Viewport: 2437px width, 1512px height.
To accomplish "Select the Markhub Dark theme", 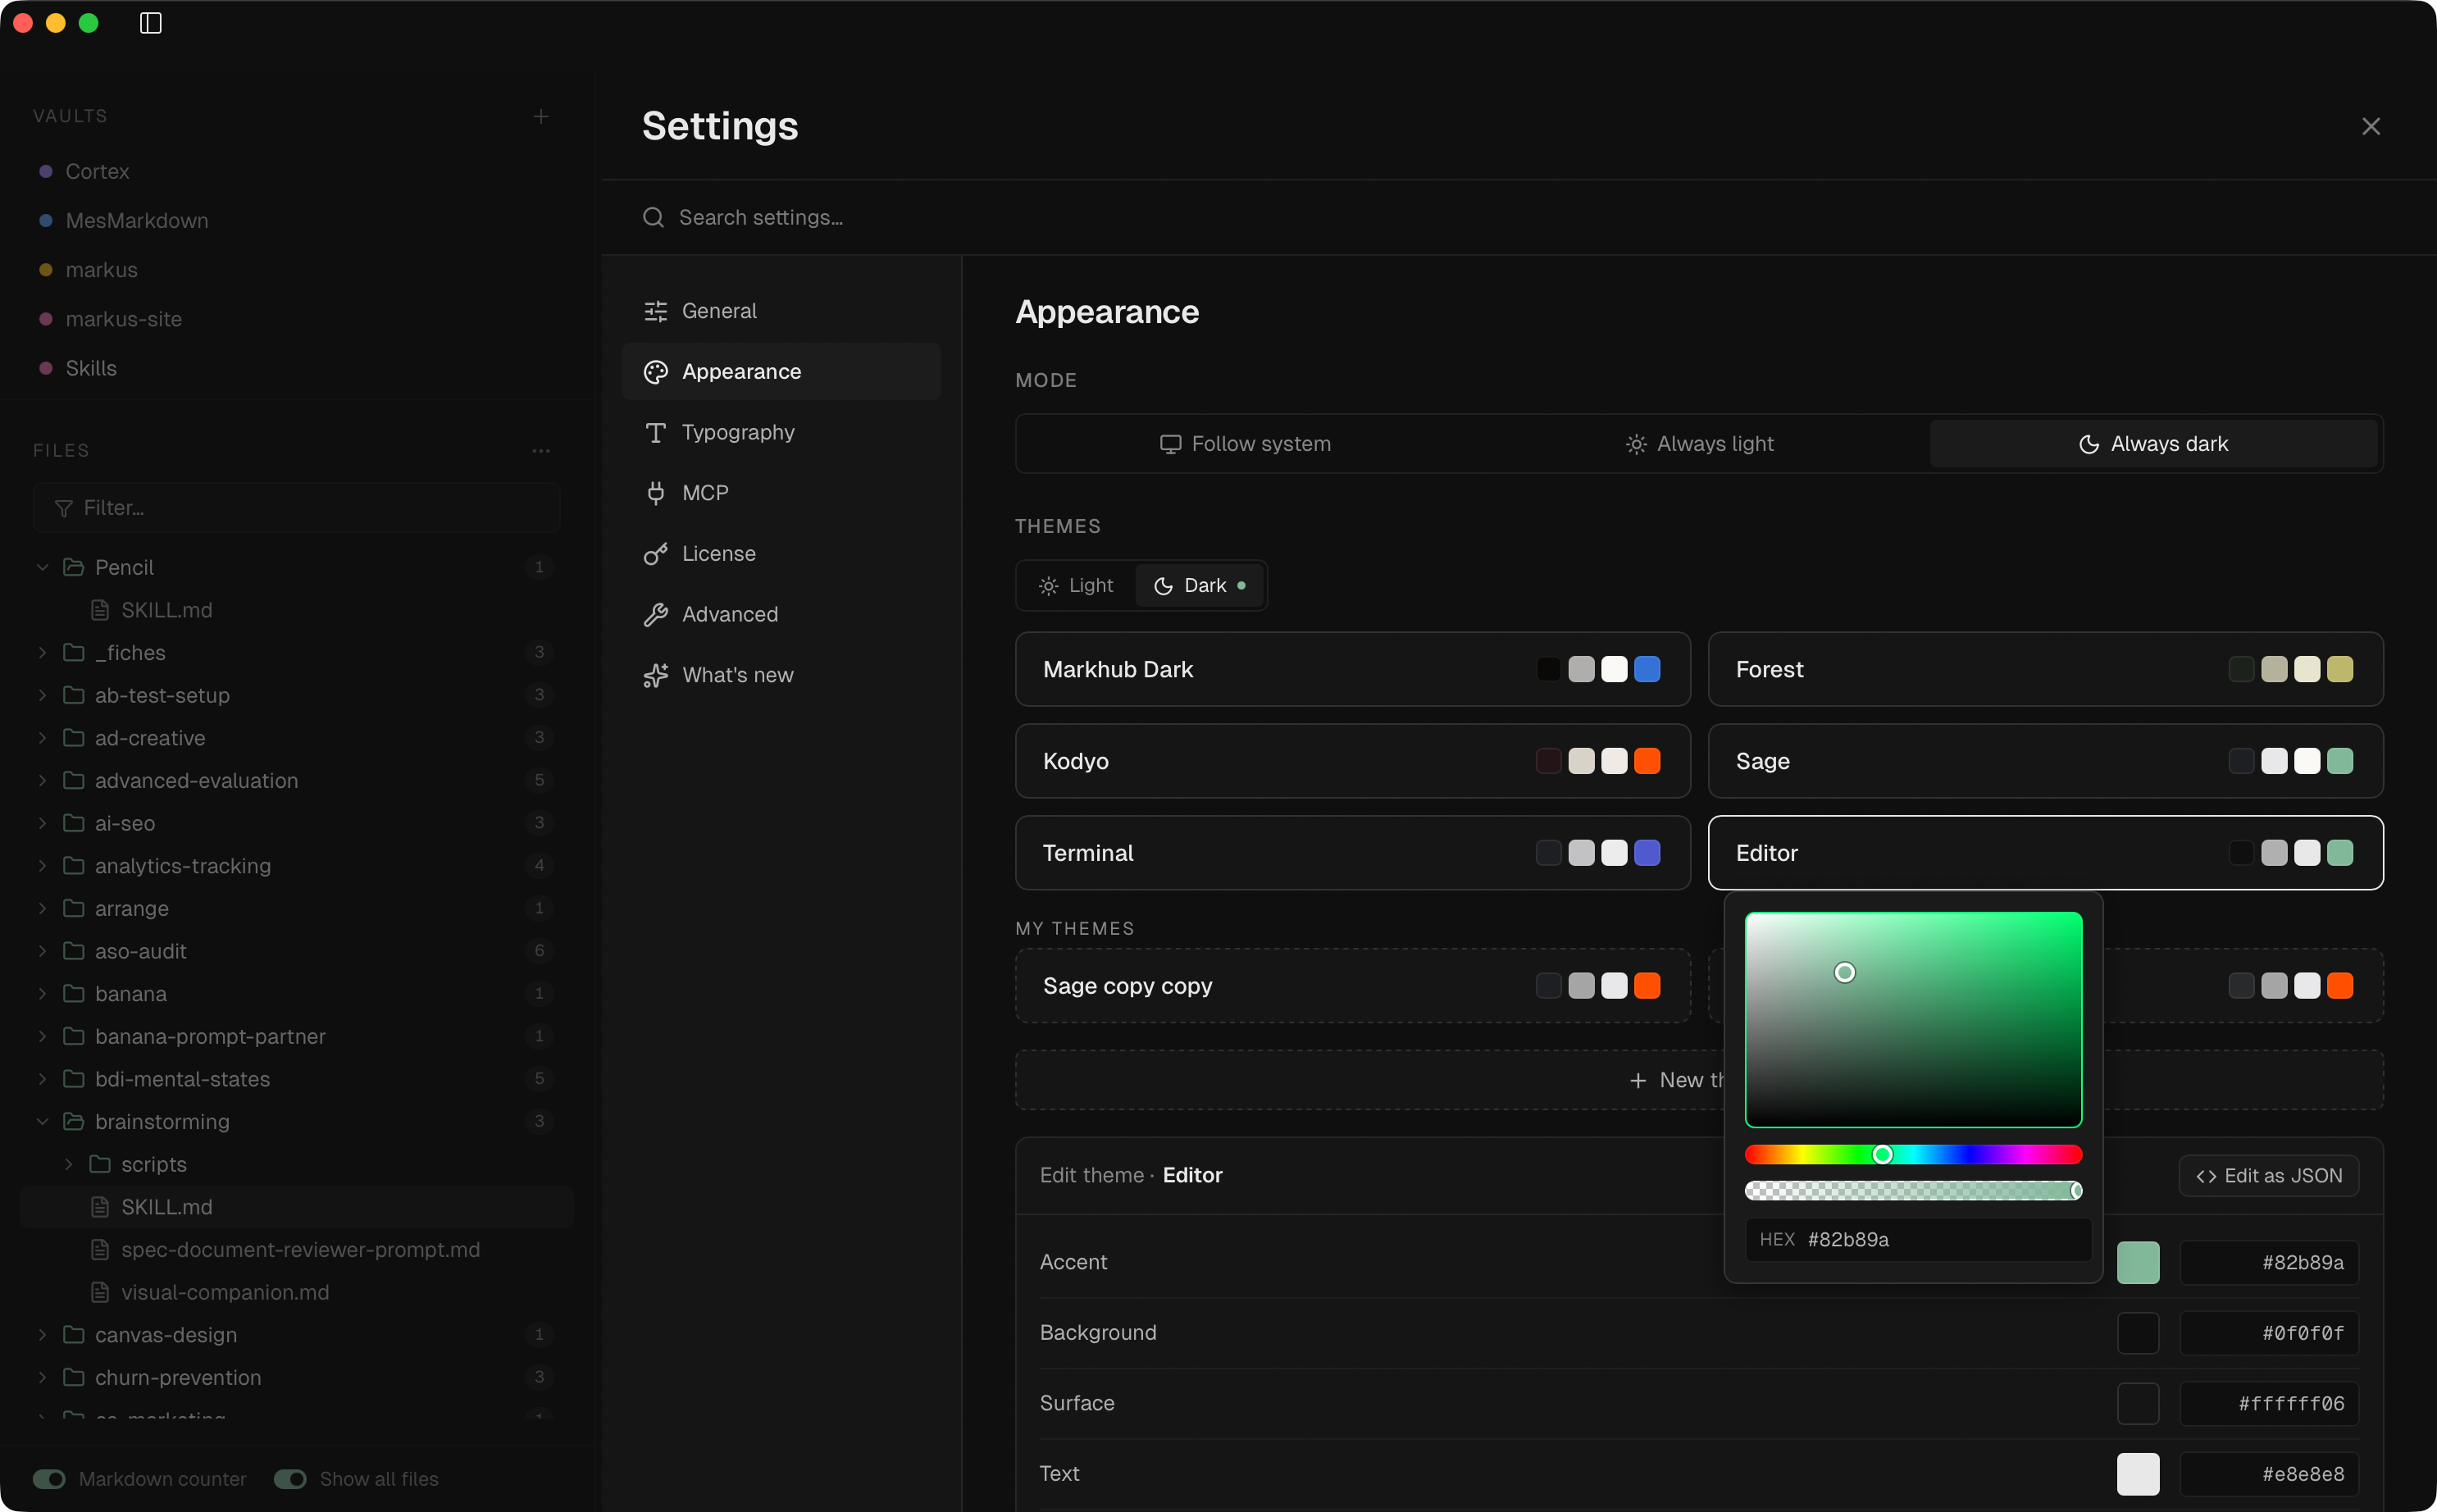I will 1352,669.
